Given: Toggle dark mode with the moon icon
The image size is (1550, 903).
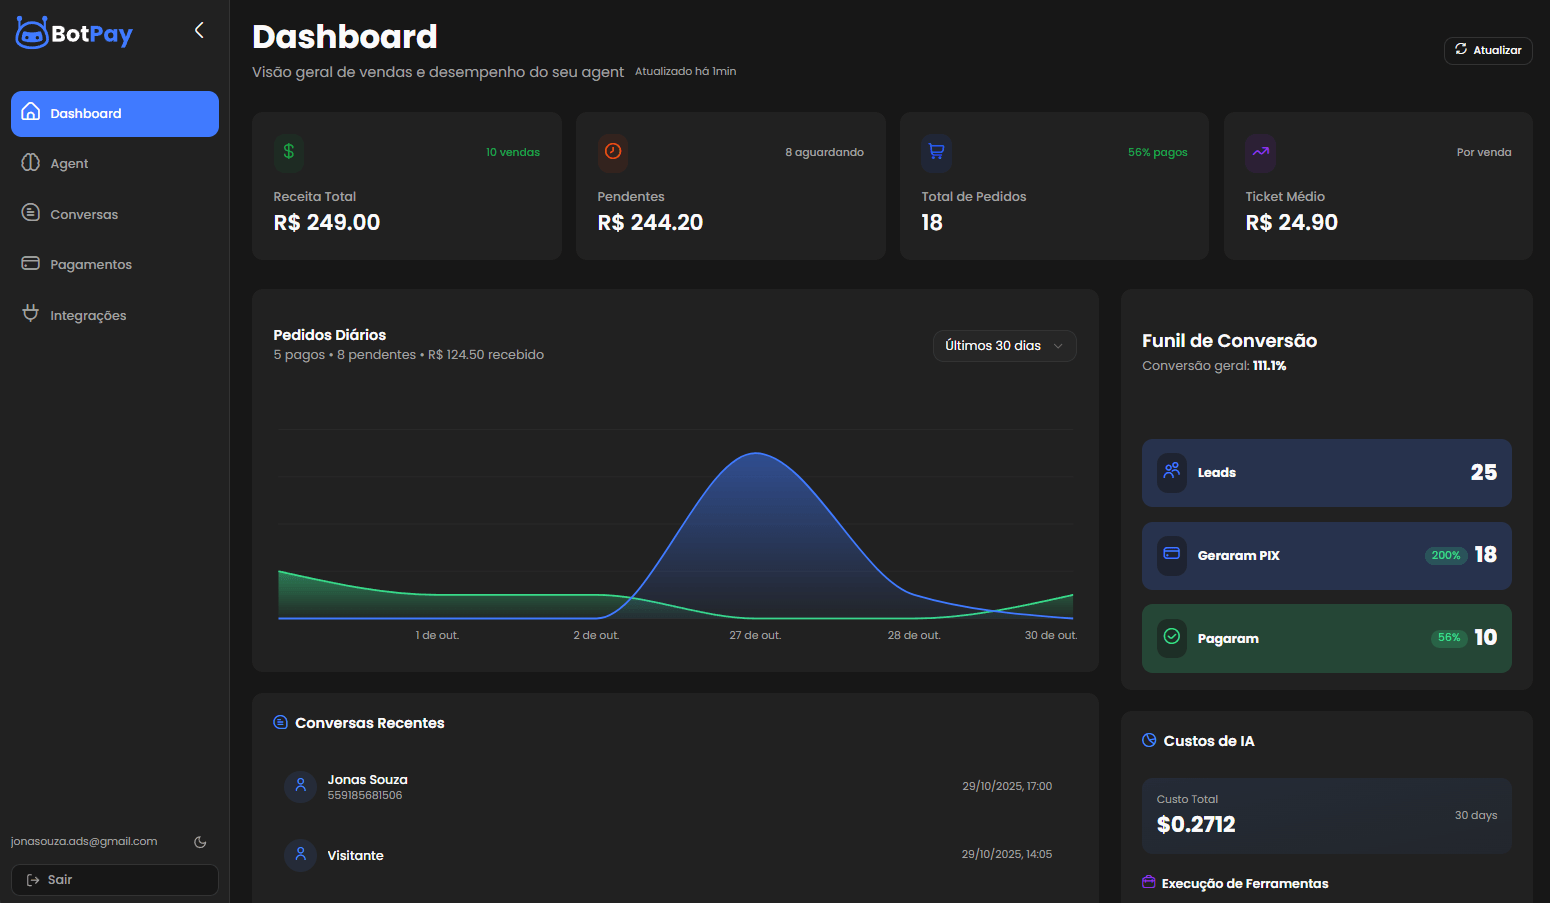Looking at the screenshot, I should 199,841.
